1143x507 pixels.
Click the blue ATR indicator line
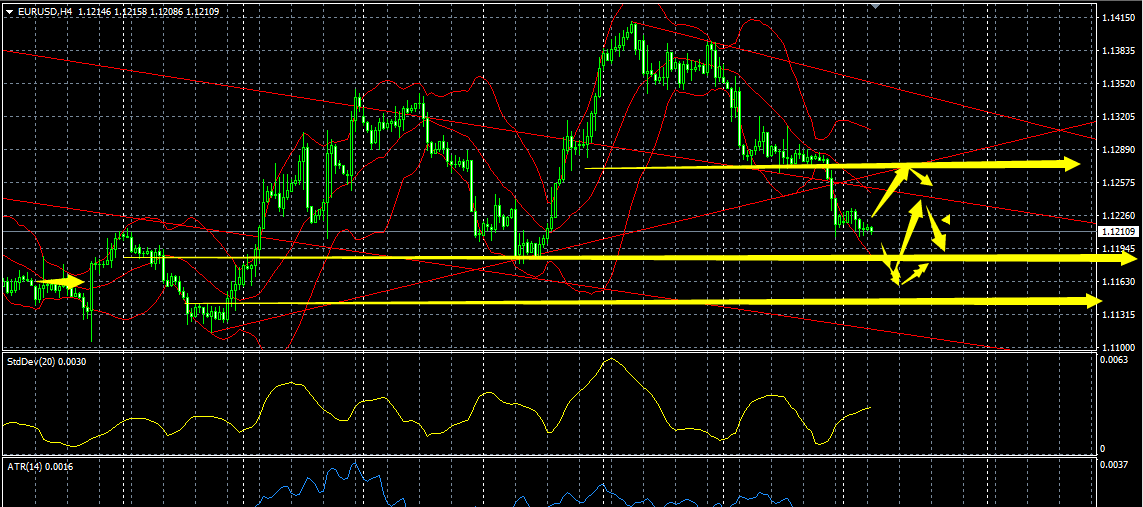(x=356, y=465)
